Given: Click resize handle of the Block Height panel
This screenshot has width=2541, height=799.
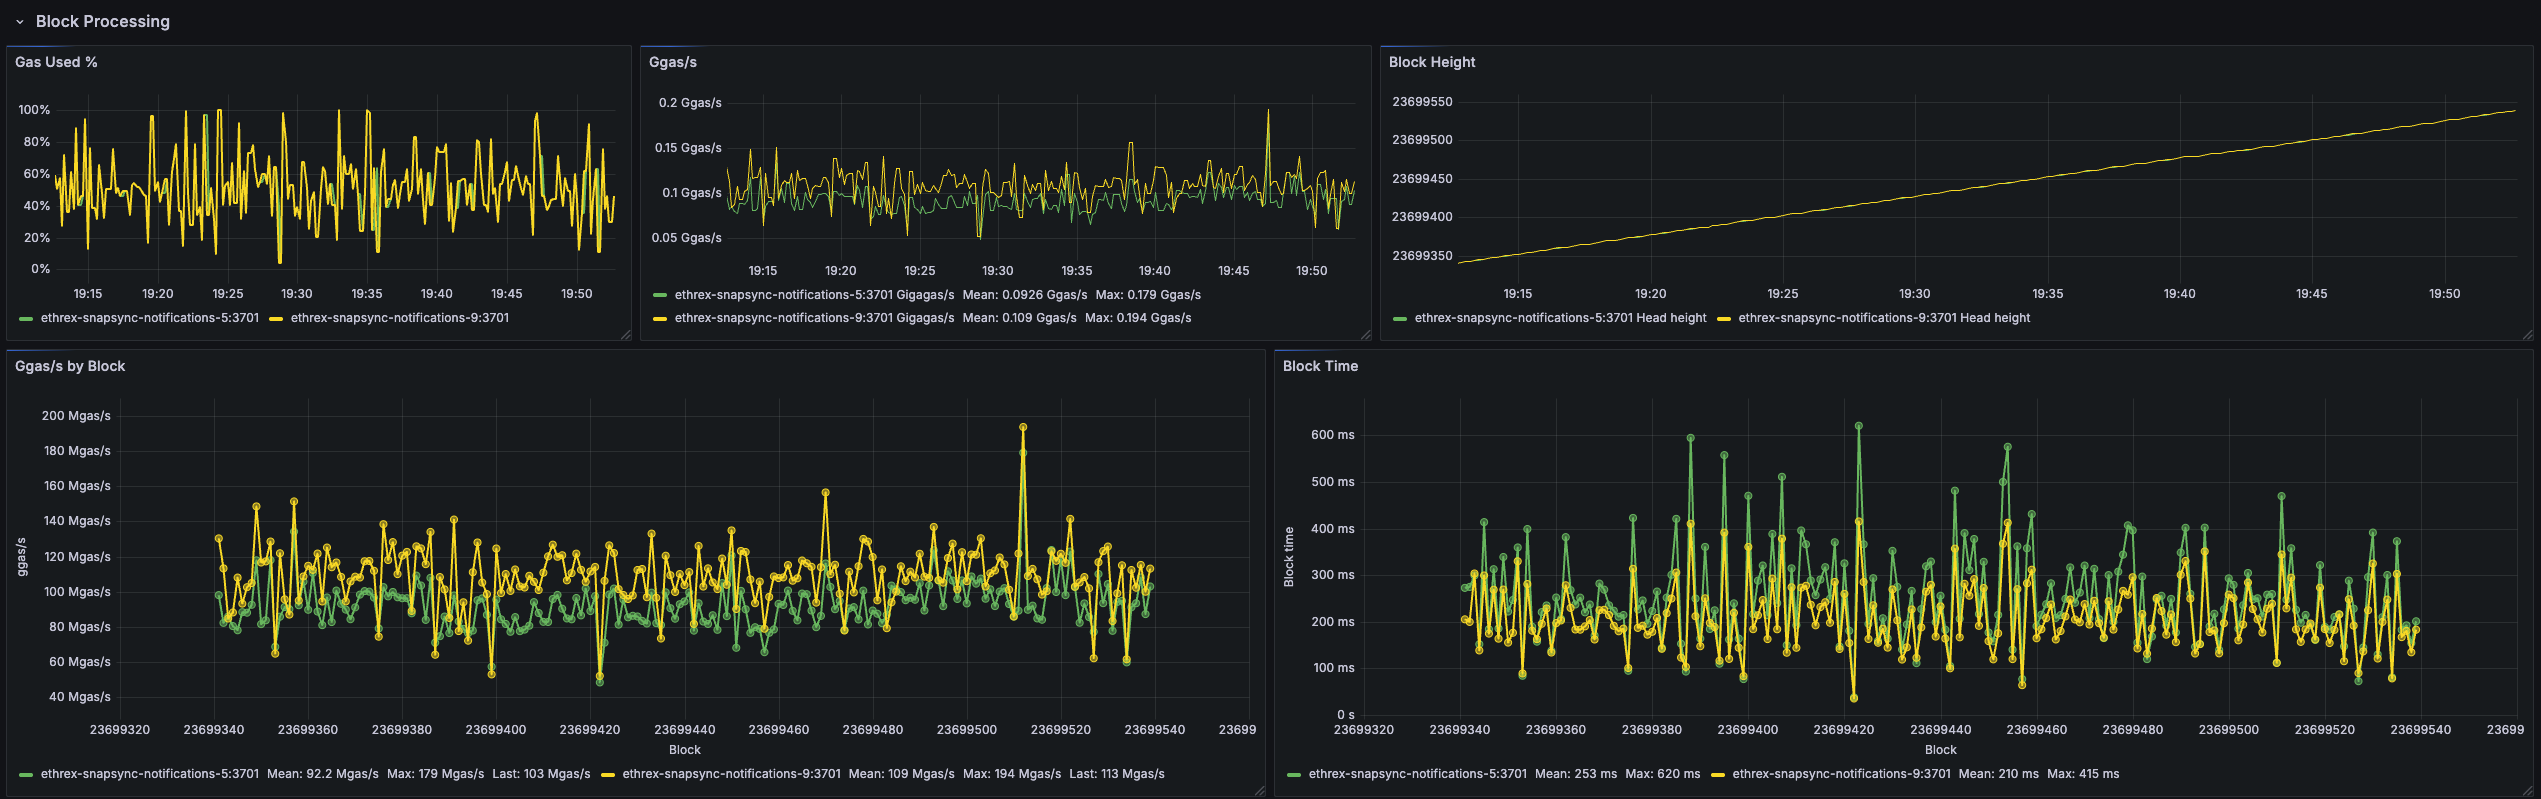Looking at the screenshot, I should click(2527, 335).
